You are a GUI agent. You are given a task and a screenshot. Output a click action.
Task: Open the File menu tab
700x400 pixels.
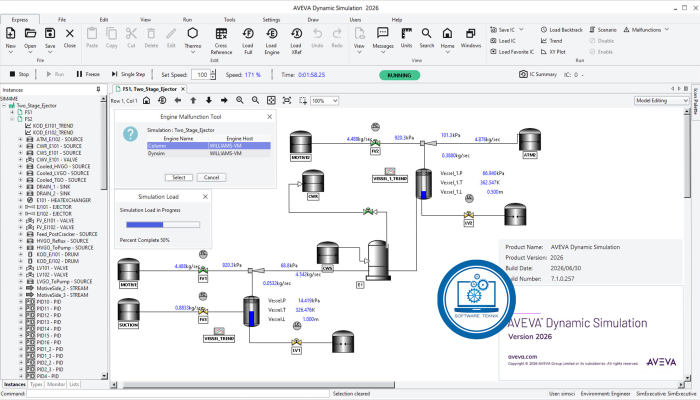point(62,20)
